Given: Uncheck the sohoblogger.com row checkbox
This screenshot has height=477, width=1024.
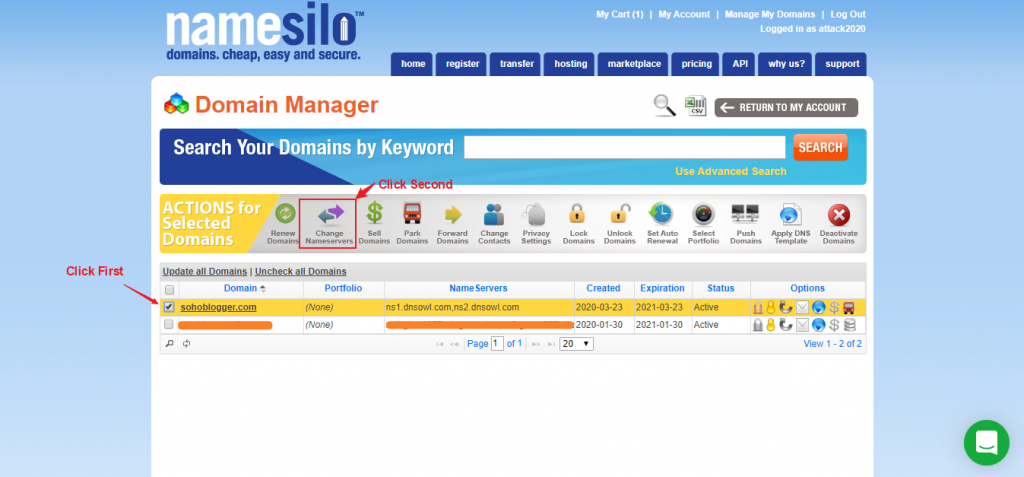Looking at the screenshot, I should tap(169, 307).
